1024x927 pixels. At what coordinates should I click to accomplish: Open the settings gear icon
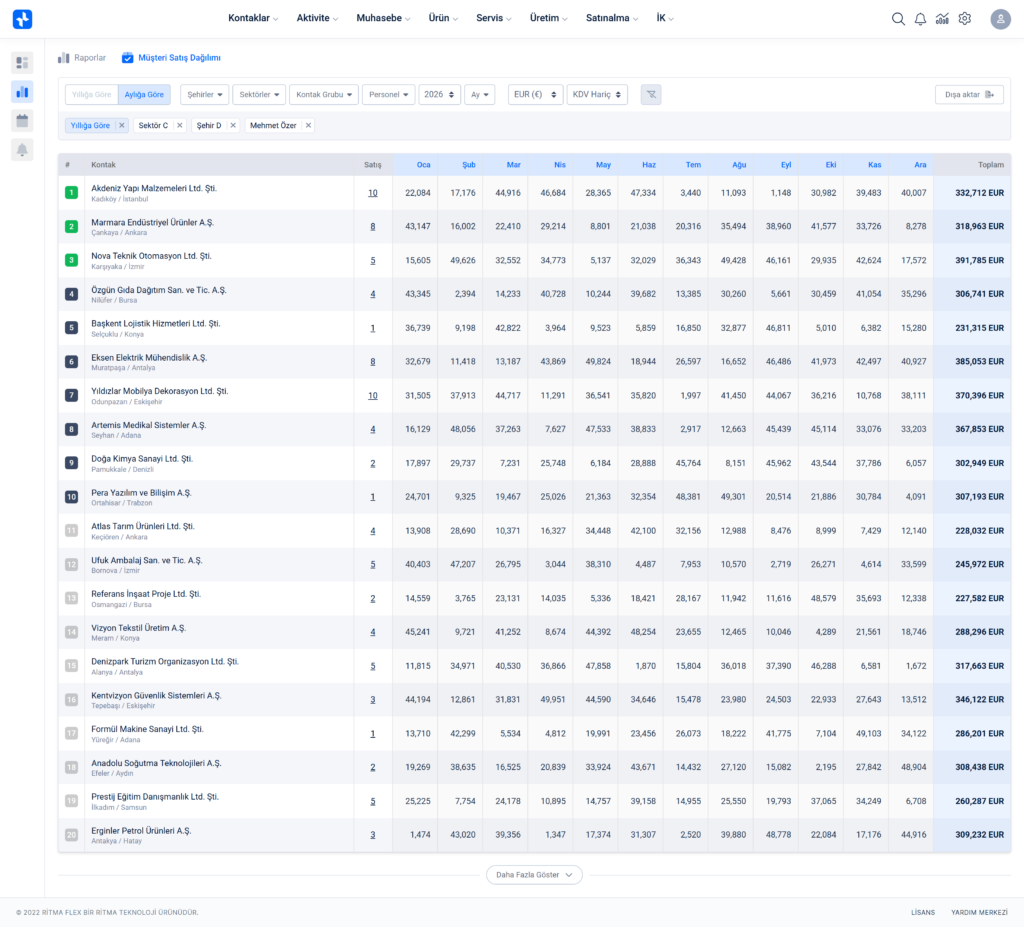tap(965, 19)
